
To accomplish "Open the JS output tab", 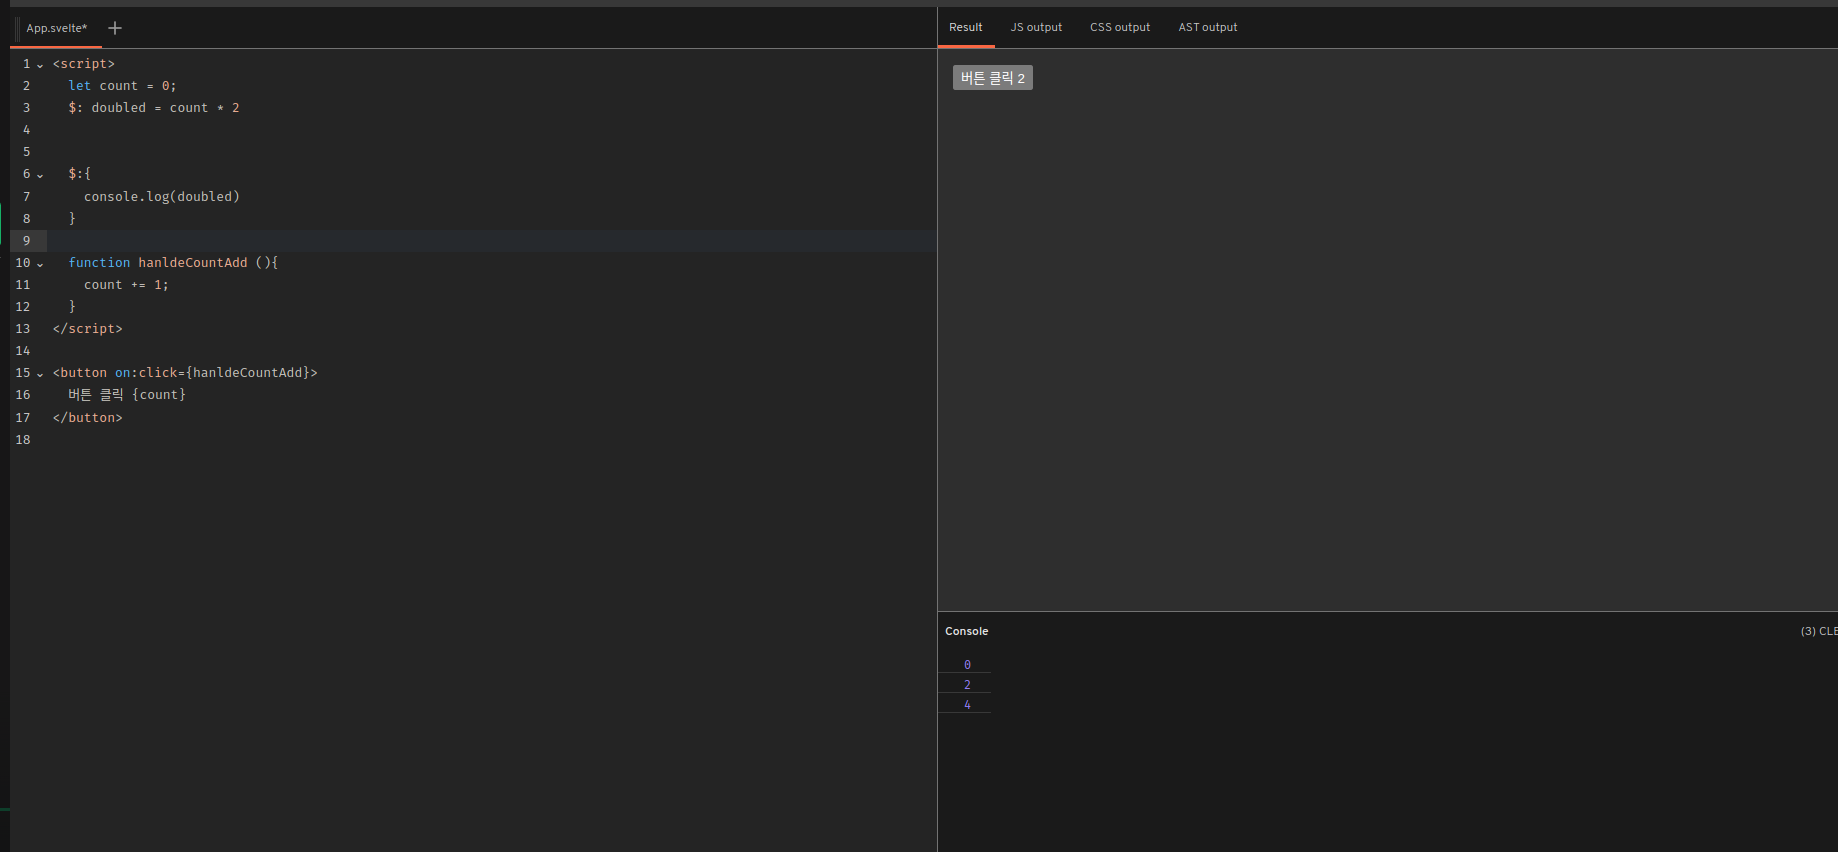I will tap(1036, 27).
